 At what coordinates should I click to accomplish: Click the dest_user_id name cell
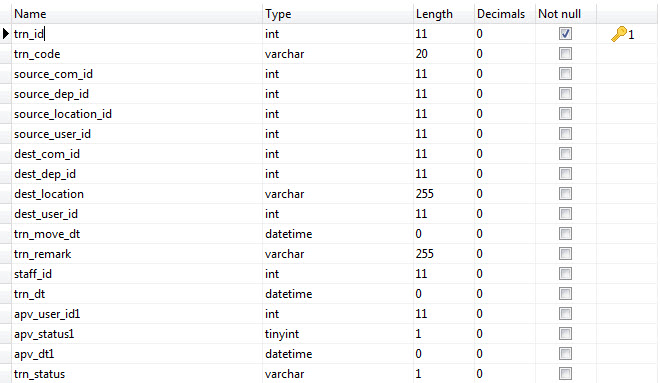pyautogui.click(x=137, y=213)
